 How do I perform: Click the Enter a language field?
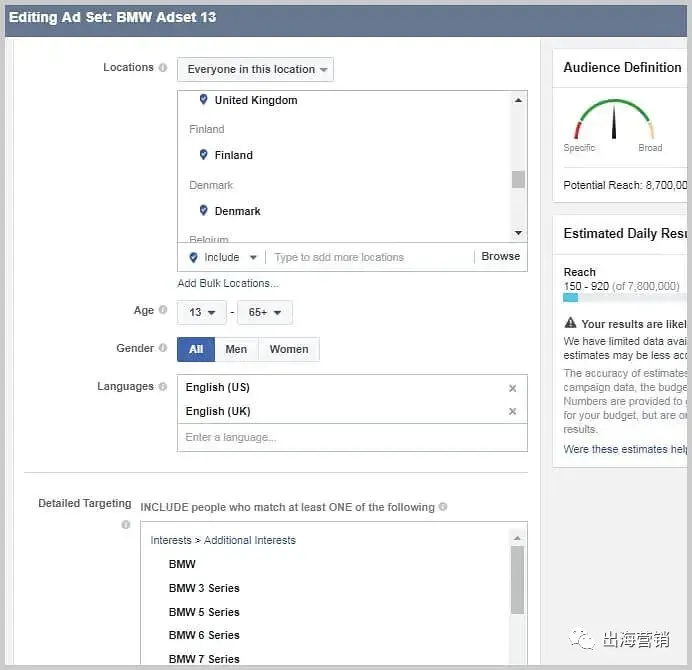click(352, 437)
